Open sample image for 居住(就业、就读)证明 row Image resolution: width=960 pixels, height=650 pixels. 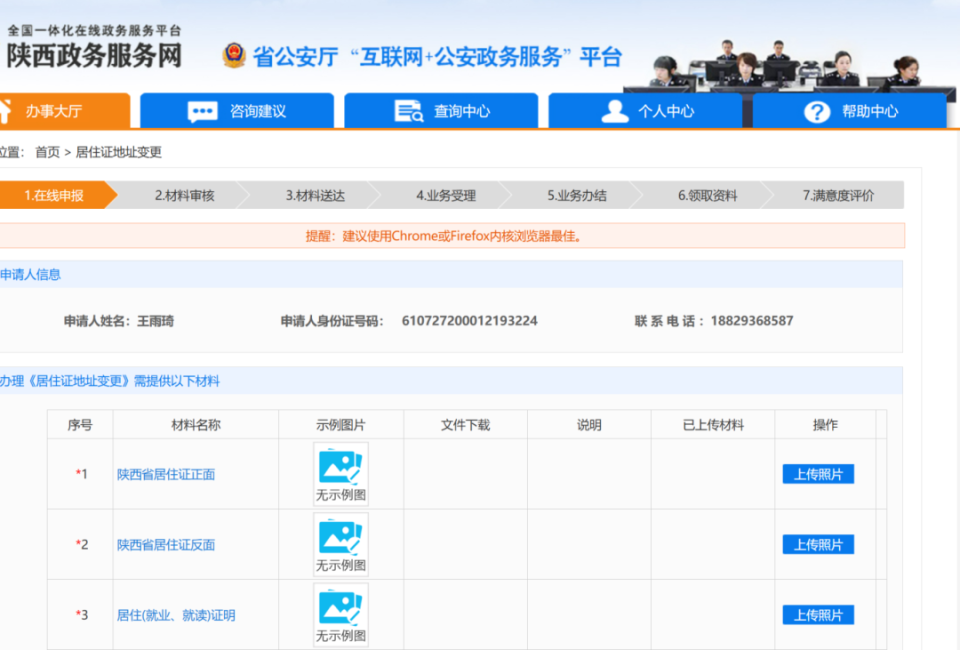(341, 615)
